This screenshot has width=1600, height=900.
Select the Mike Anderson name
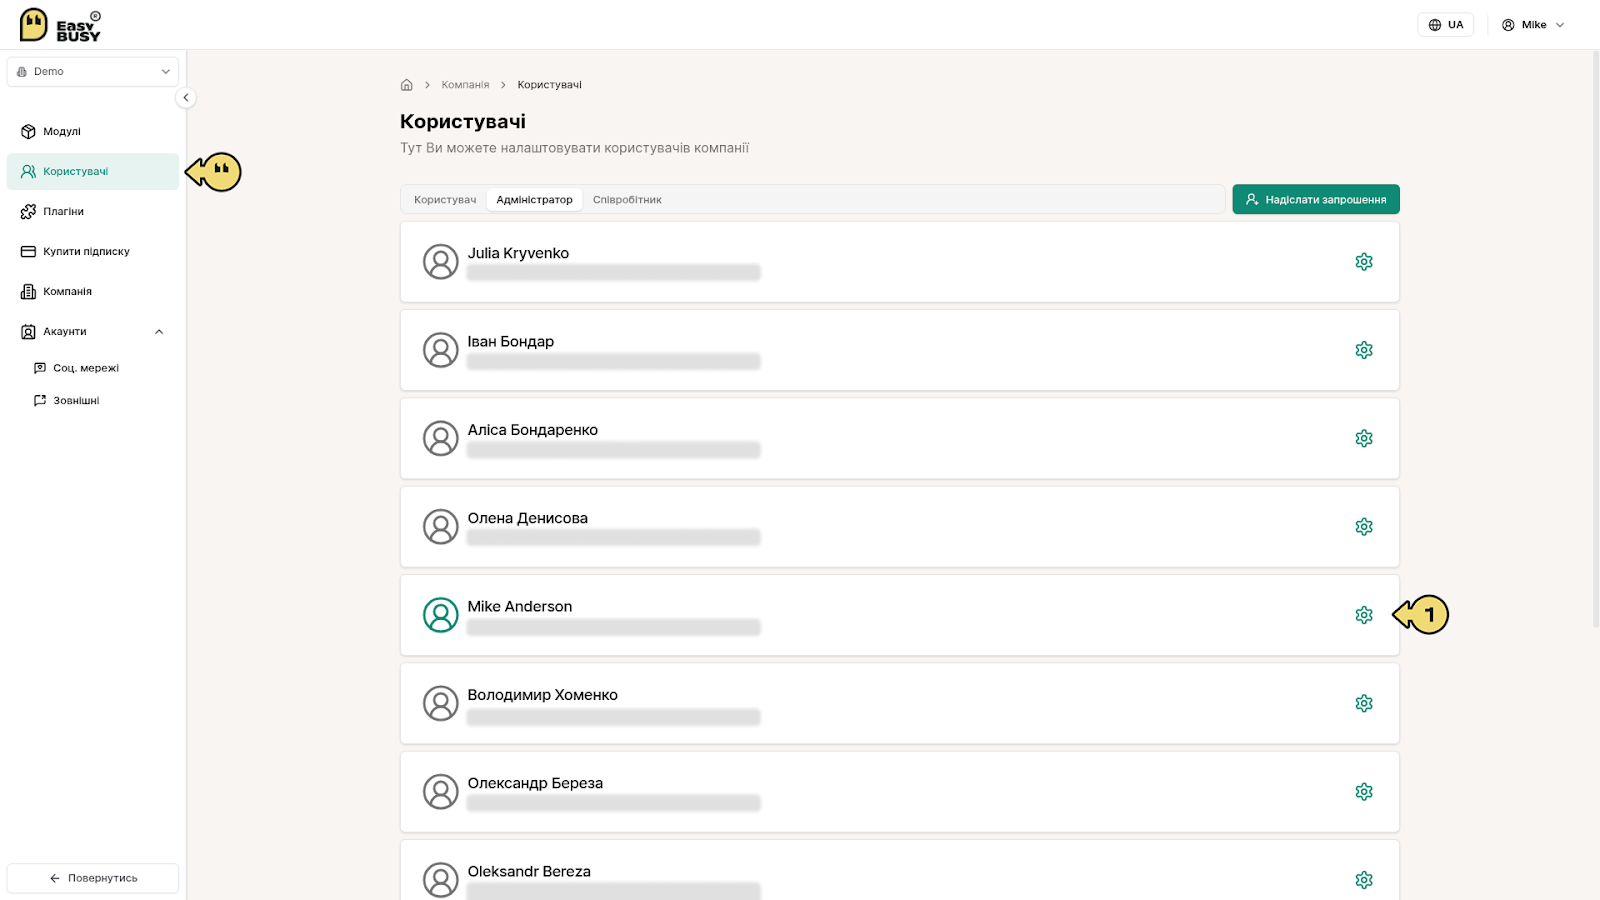coord(519,607)
